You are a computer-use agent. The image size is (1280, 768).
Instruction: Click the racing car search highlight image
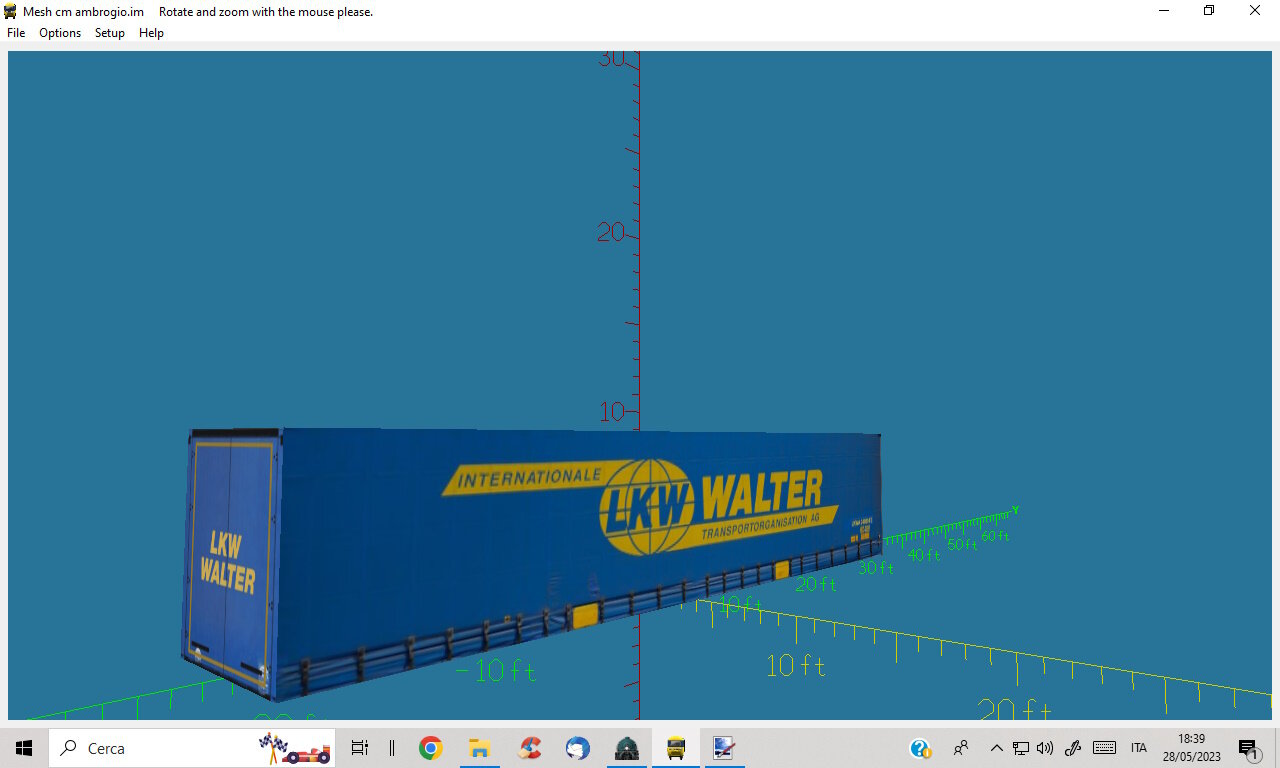click(294, 748)
